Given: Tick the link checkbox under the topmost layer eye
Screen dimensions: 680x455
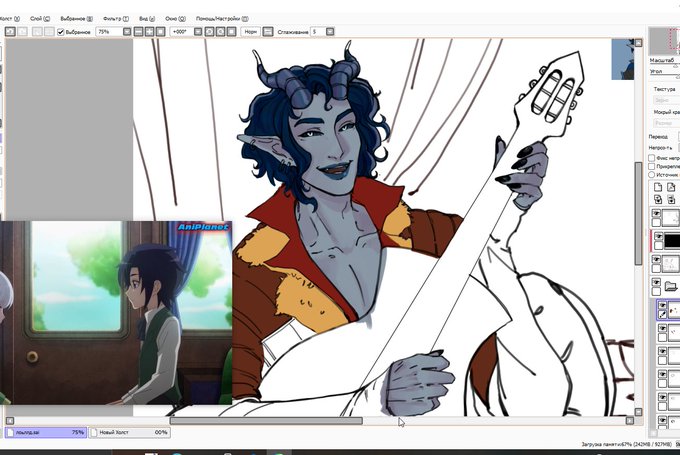Looking at the screenshot, I should (x=656, y=223).
